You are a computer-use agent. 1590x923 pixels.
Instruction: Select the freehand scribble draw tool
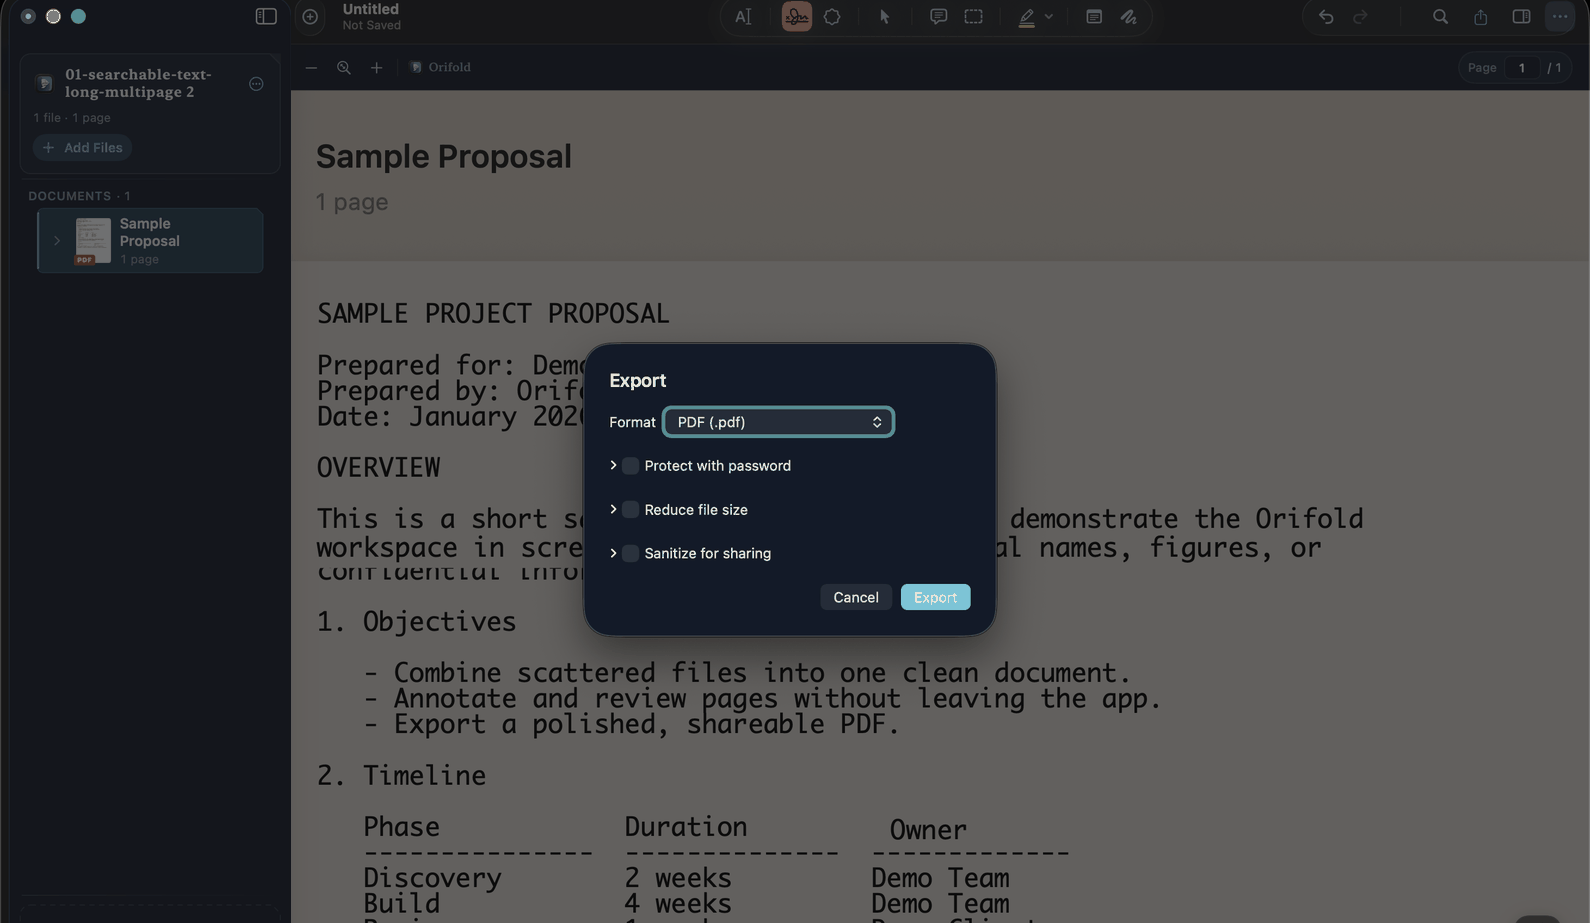pos(1129,17)
